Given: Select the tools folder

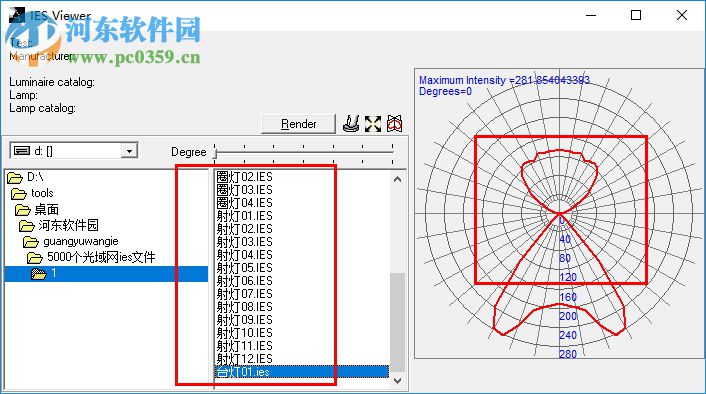Looking at the screenshot, I should pyautogui.click(x=42, y=193).
